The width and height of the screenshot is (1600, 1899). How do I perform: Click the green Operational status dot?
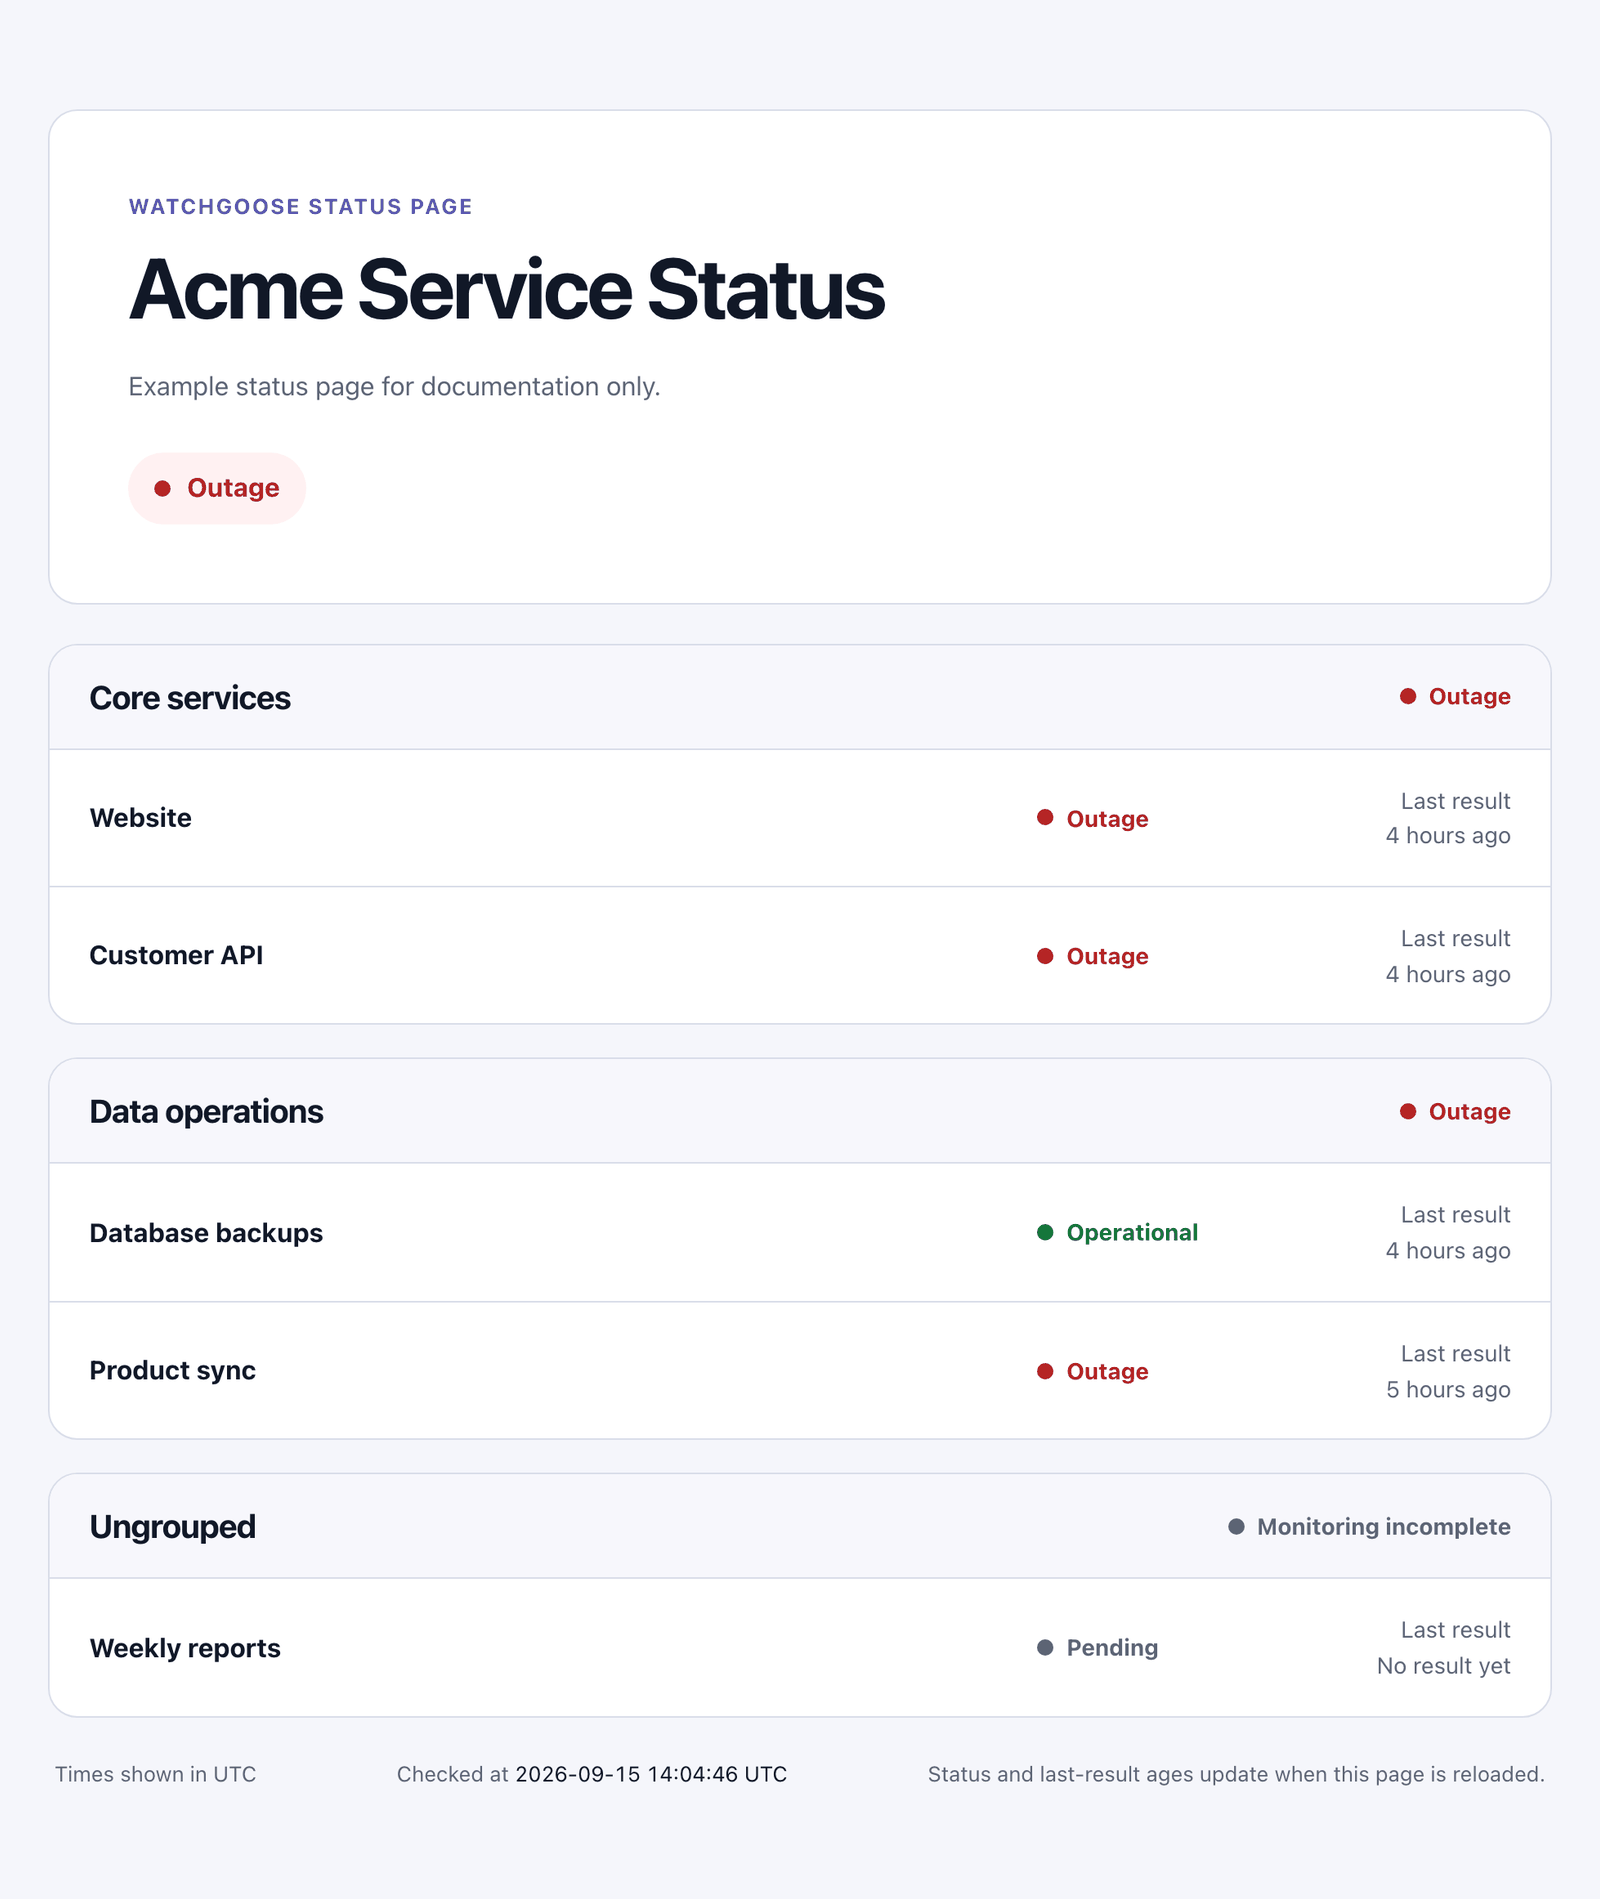click(x=1045, y=1232)
